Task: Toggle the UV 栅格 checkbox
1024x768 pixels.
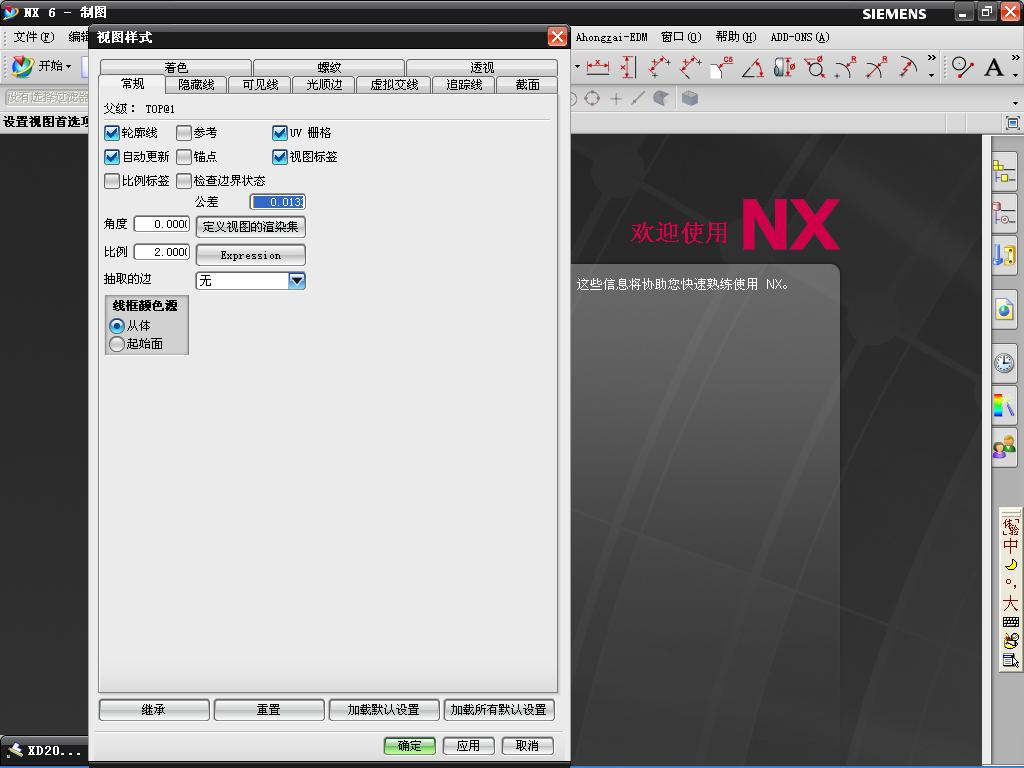Action: point(280,133)
